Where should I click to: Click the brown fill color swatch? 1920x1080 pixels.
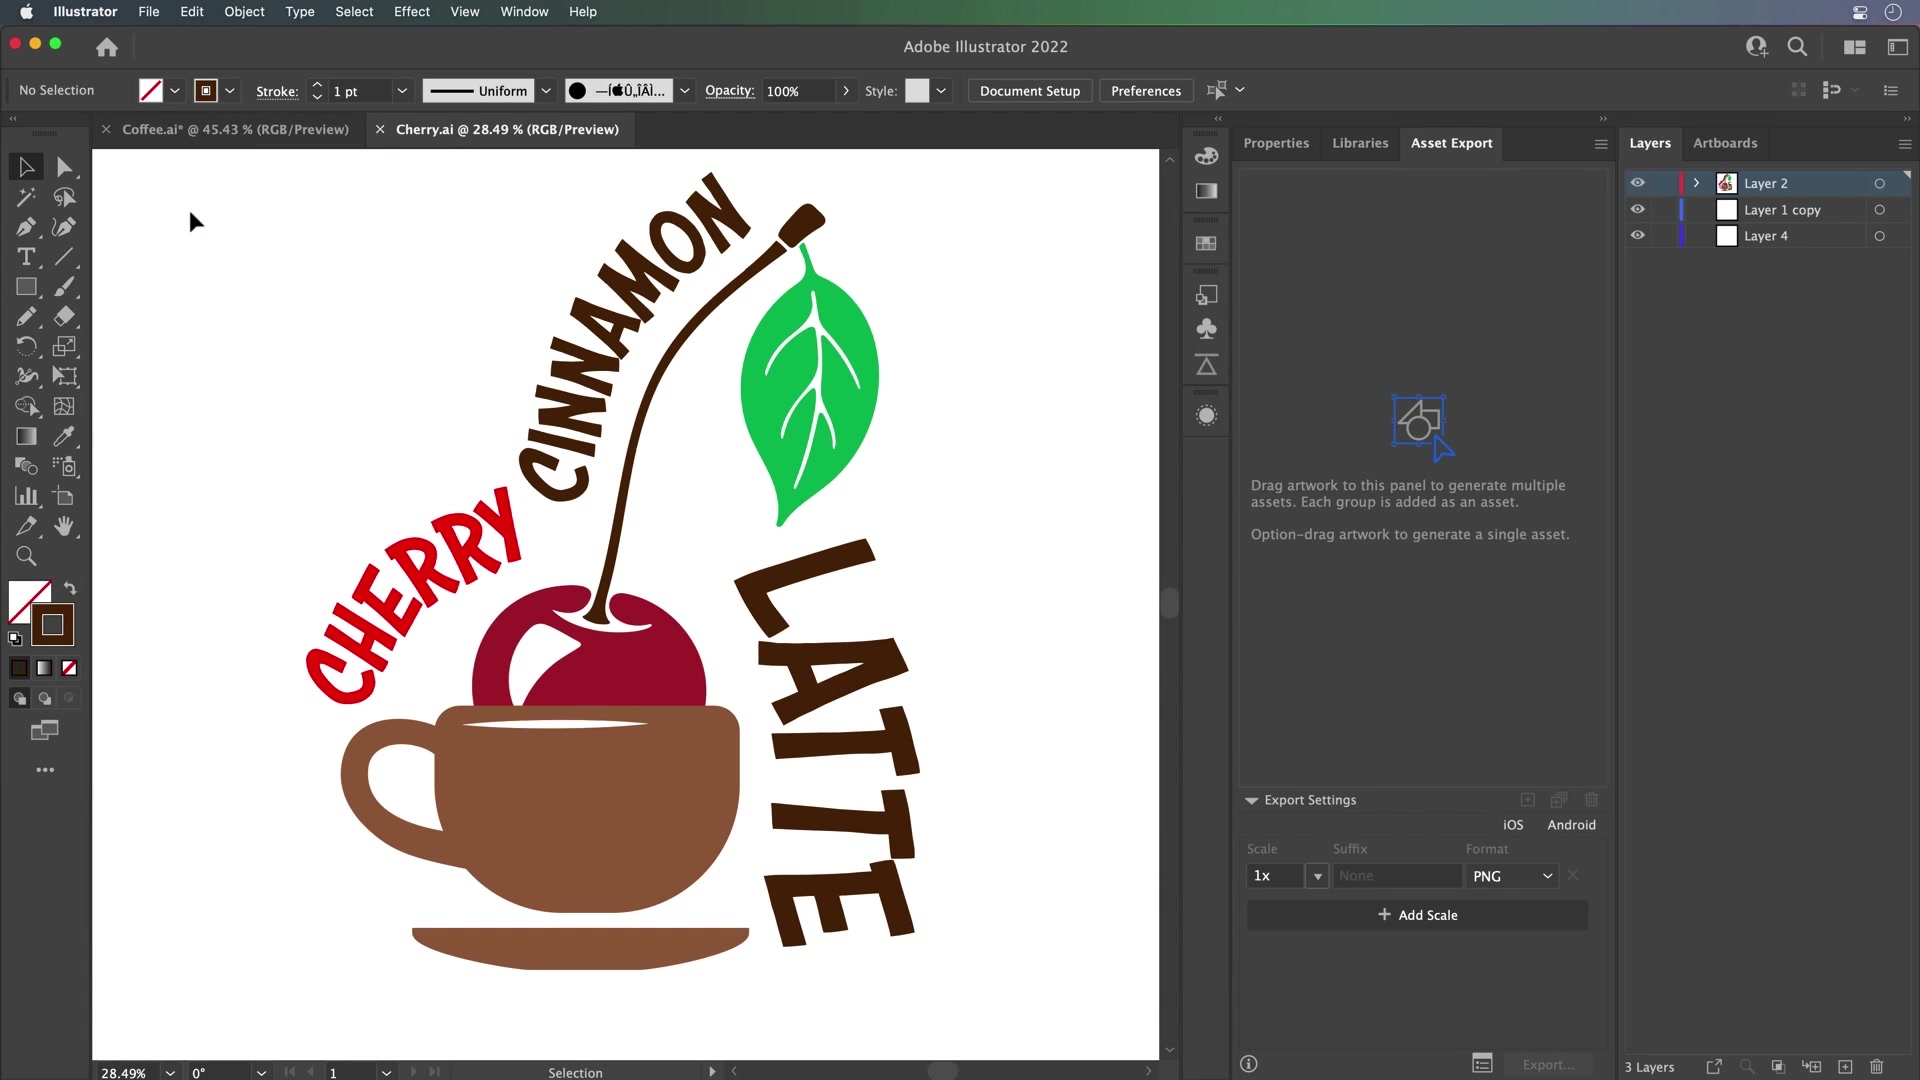18,668
